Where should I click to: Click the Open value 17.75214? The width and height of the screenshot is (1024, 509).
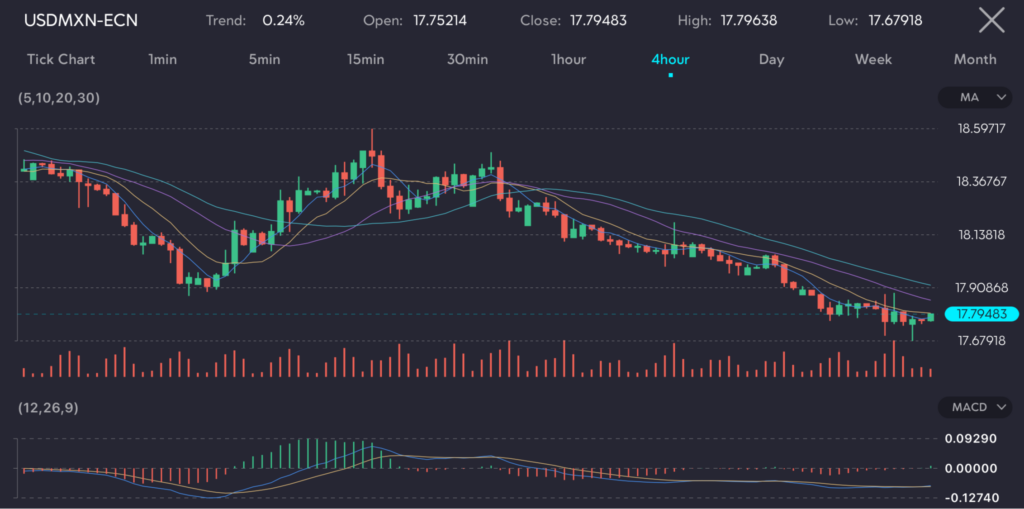[x=440, y=20]
